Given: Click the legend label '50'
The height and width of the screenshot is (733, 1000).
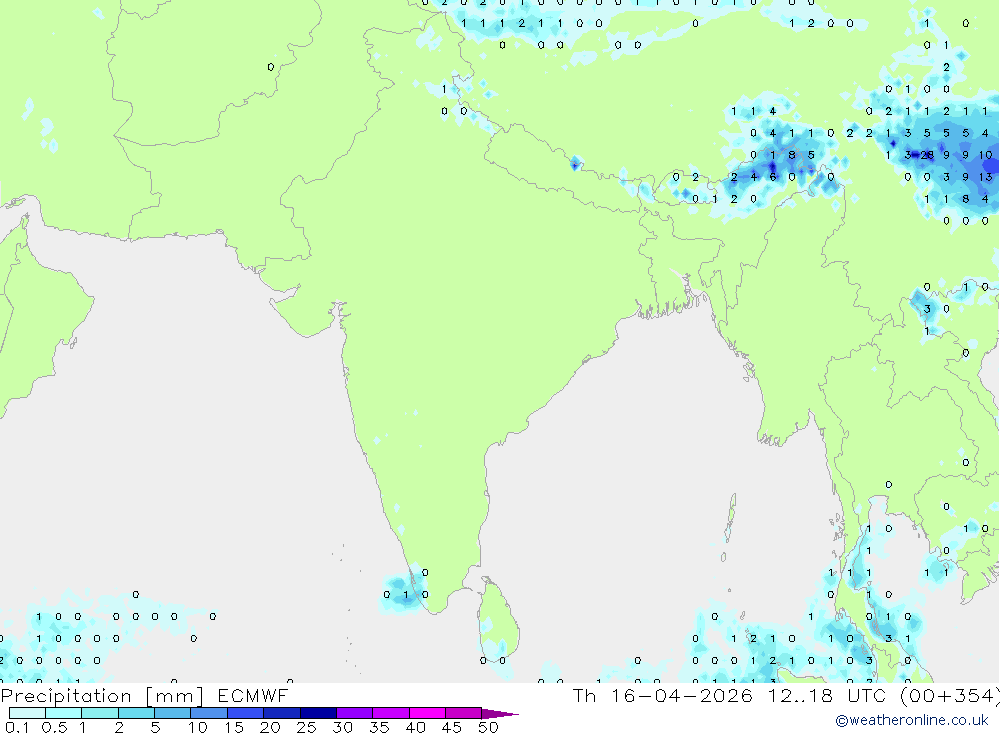Looking at the screenshot, I should (488, 727).
